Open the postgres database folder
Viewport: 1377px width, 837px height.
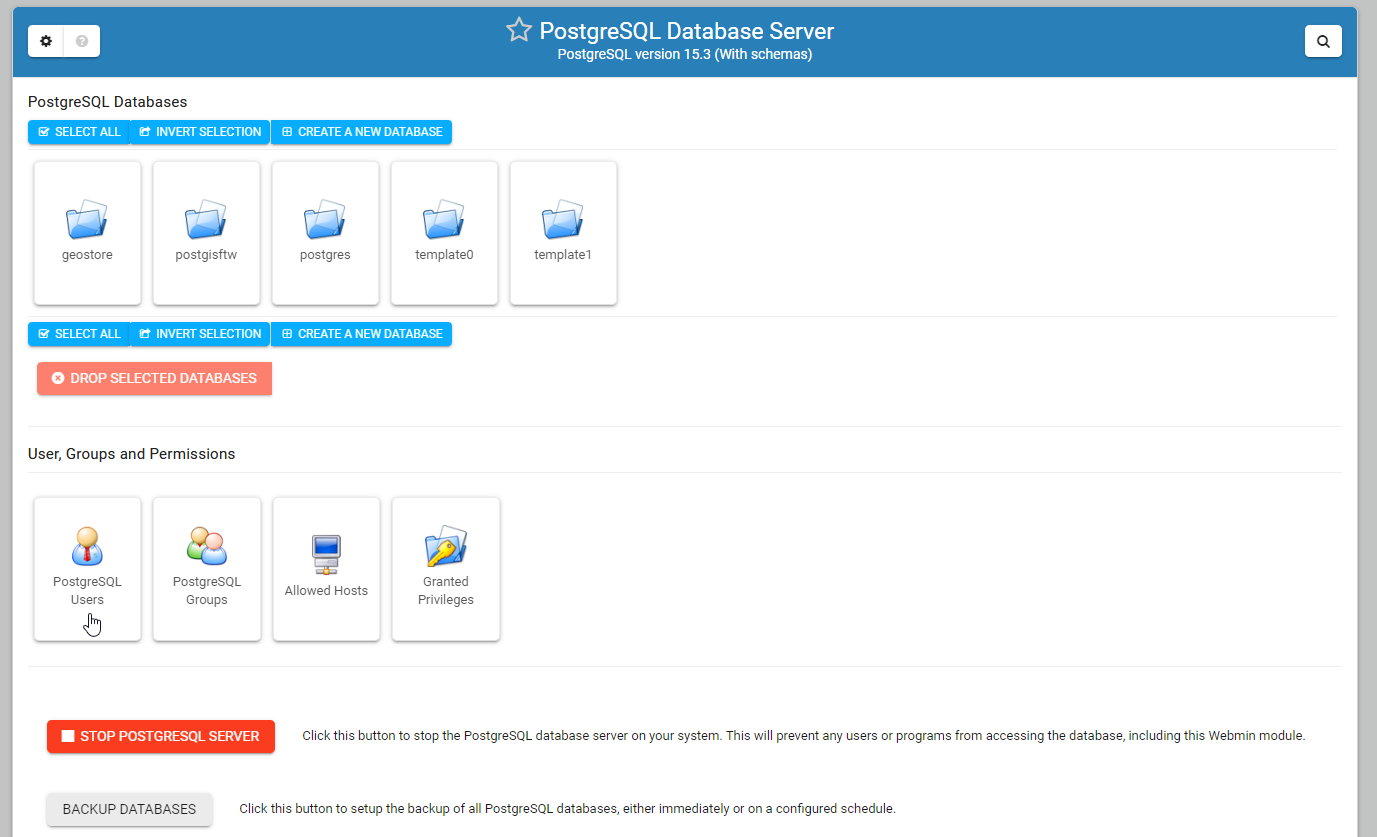click(325, 220)
